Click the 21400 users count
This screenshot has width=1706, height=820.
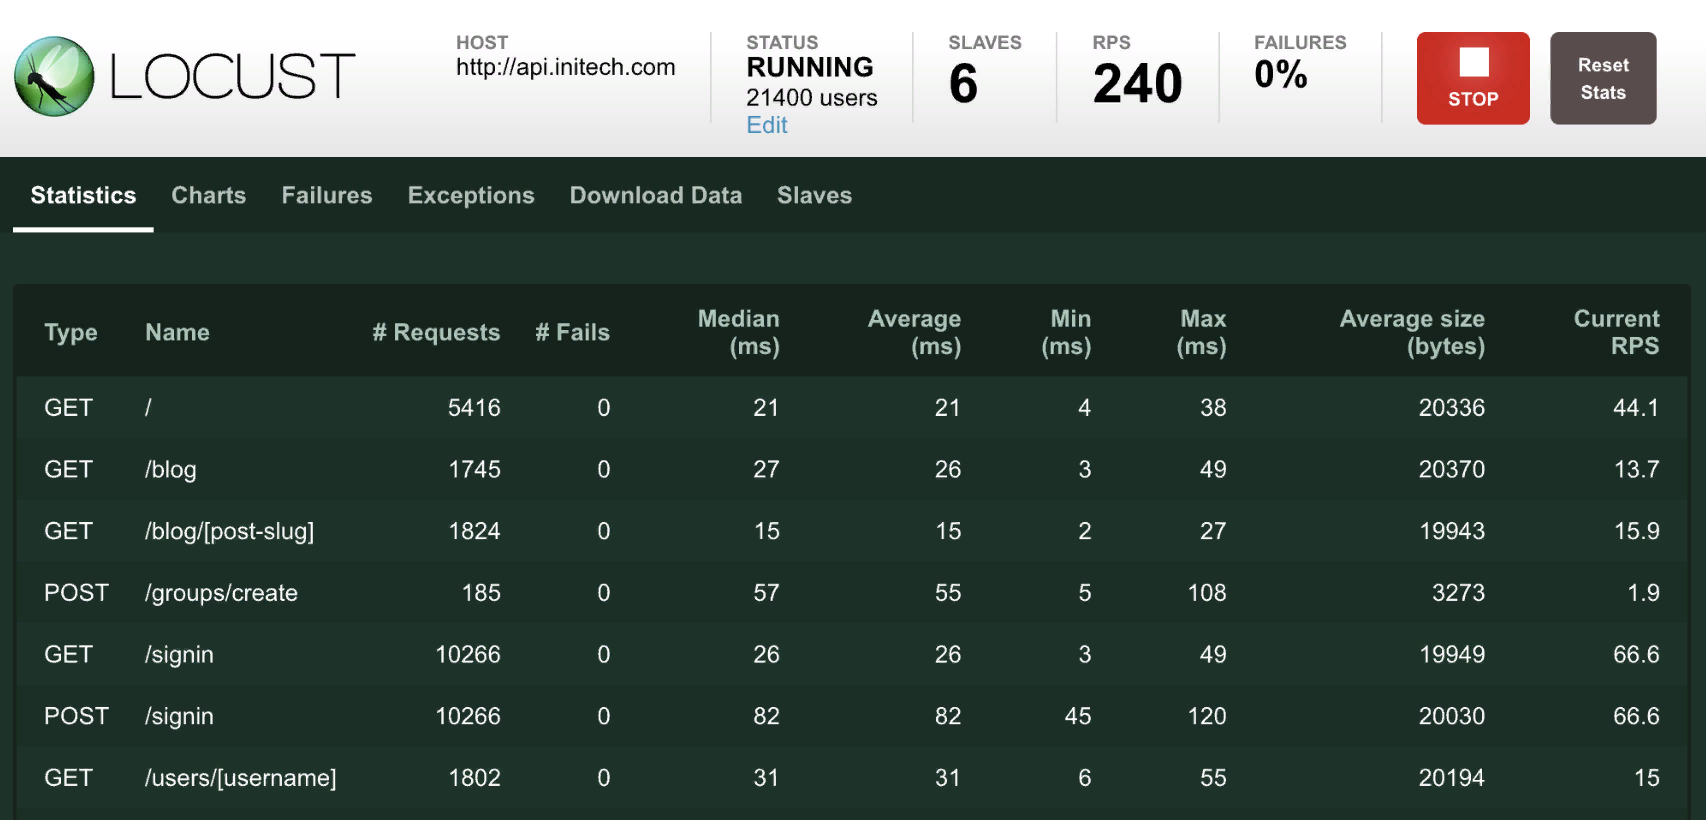(x=812, y=97)
